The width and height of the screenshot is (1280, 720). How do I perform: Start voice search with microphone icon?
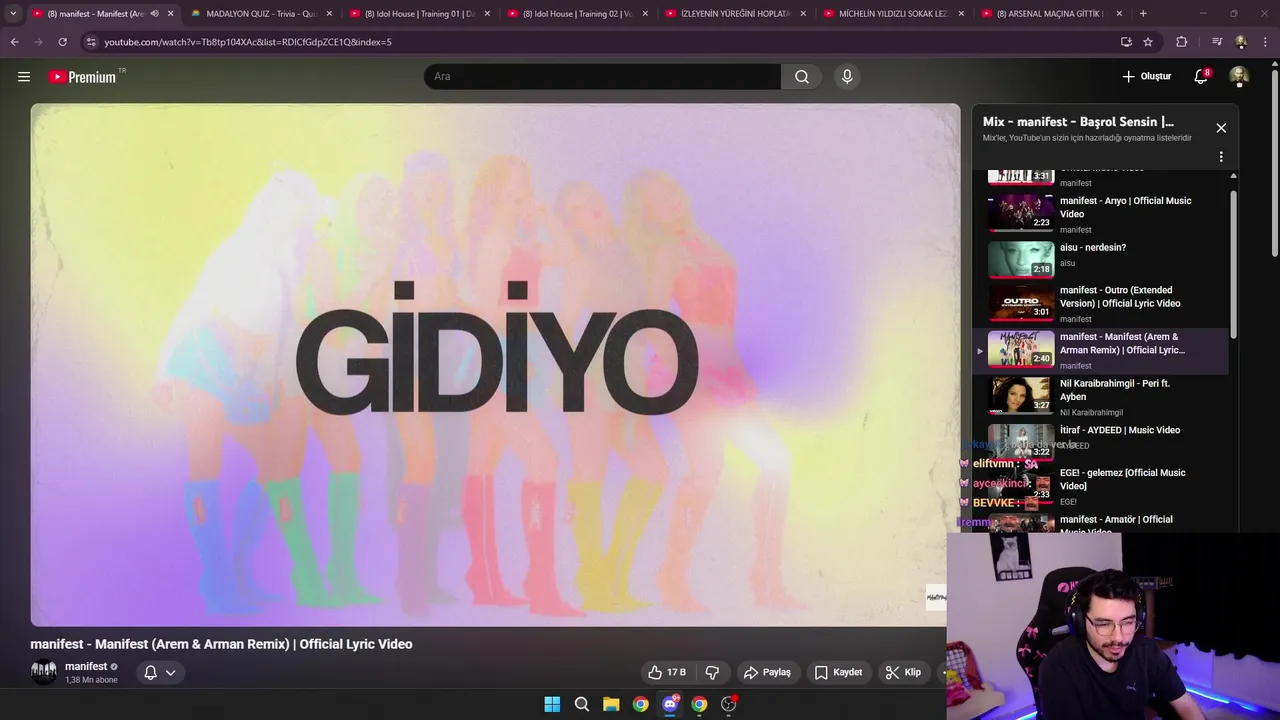(x=847, y=77)
